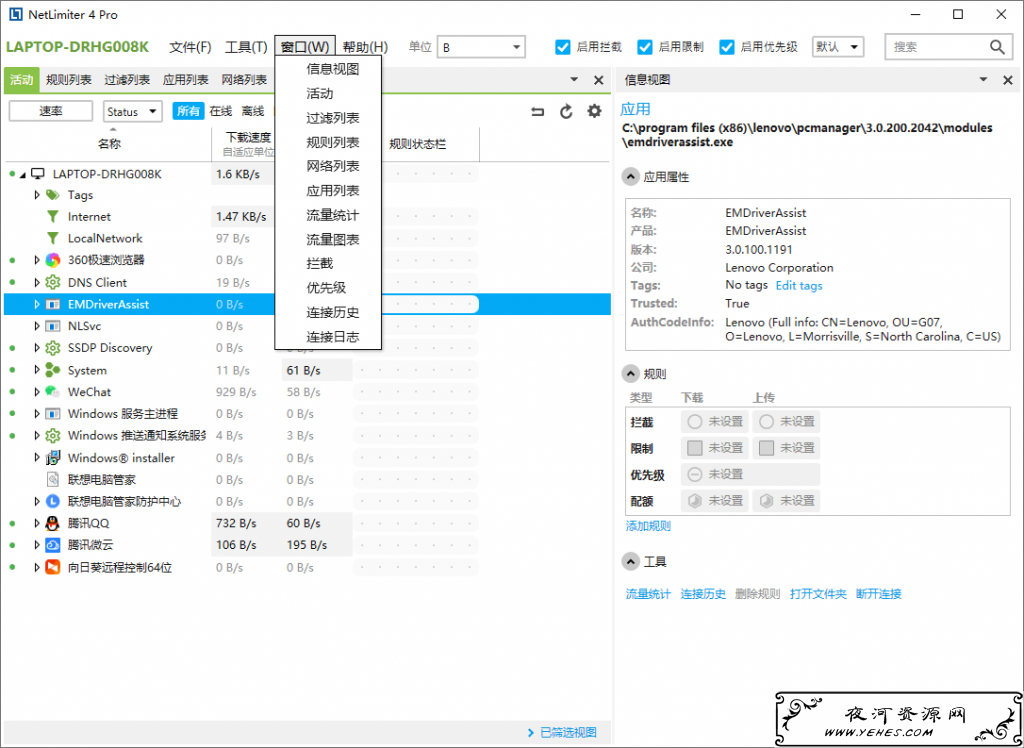
Task: Toggle the 启用优先级 checkbox
Action: click(727, 47)
